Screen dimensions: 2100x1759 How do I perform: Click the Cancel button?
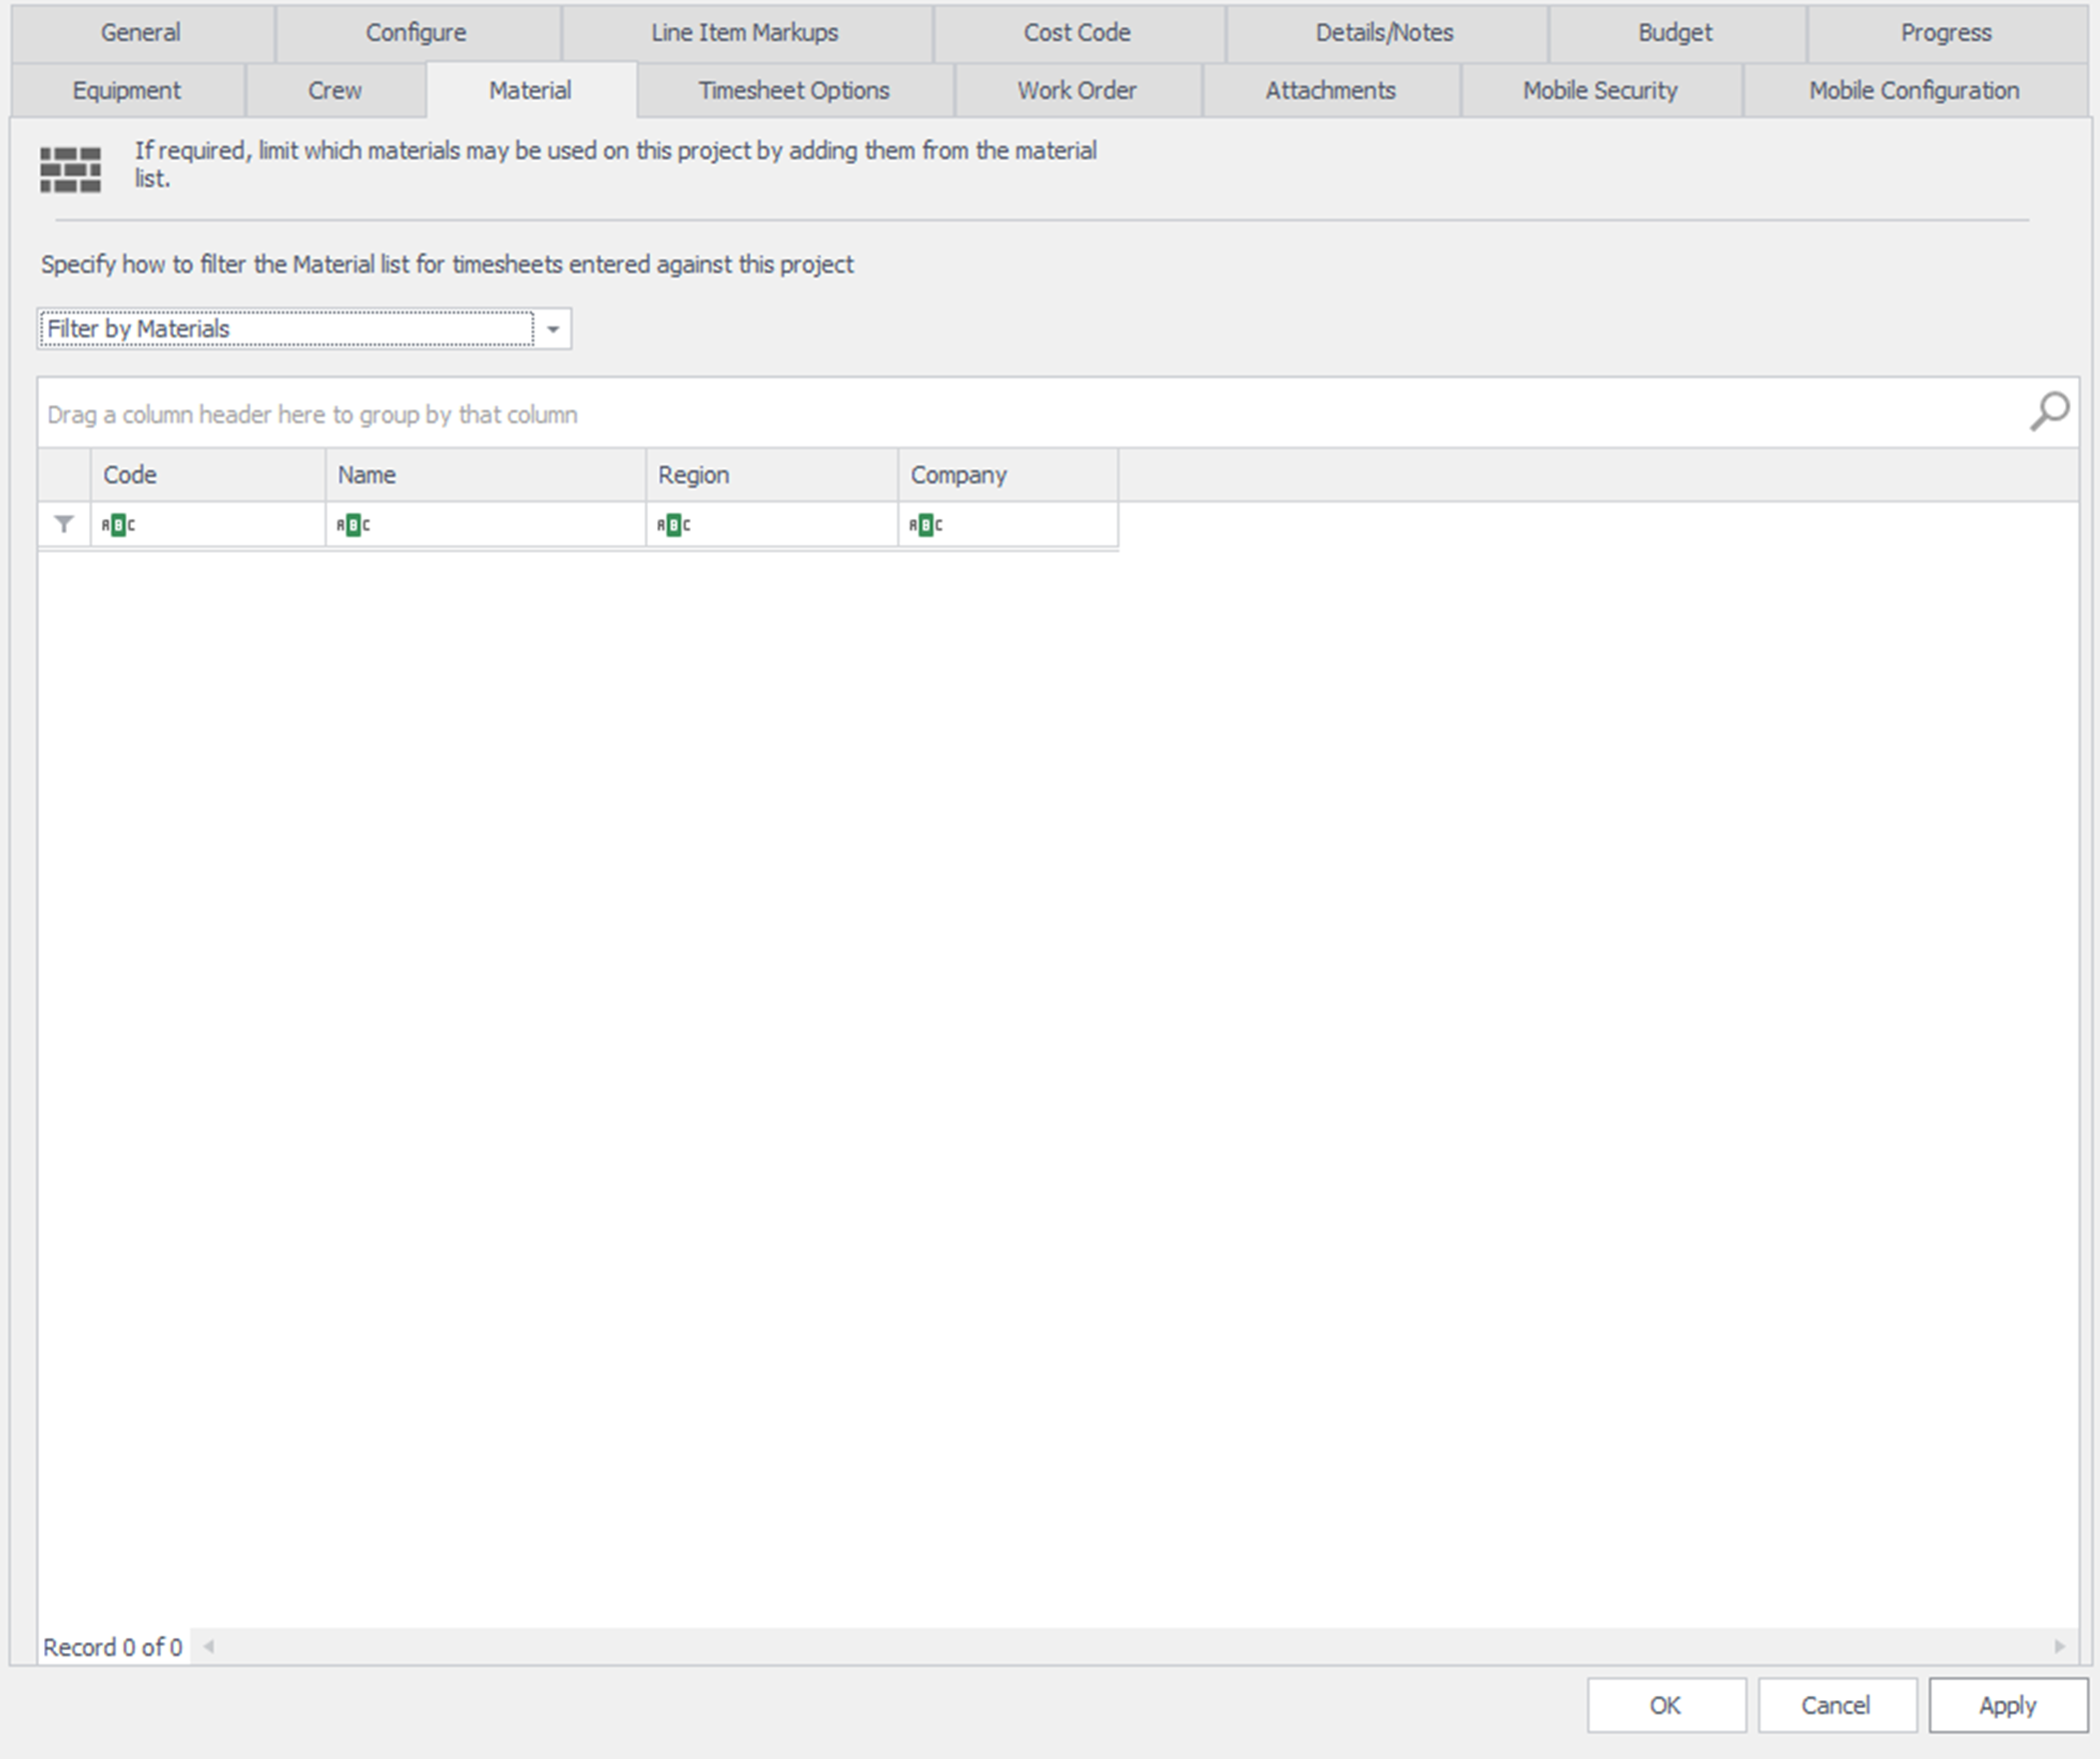click(1835, 1705)
